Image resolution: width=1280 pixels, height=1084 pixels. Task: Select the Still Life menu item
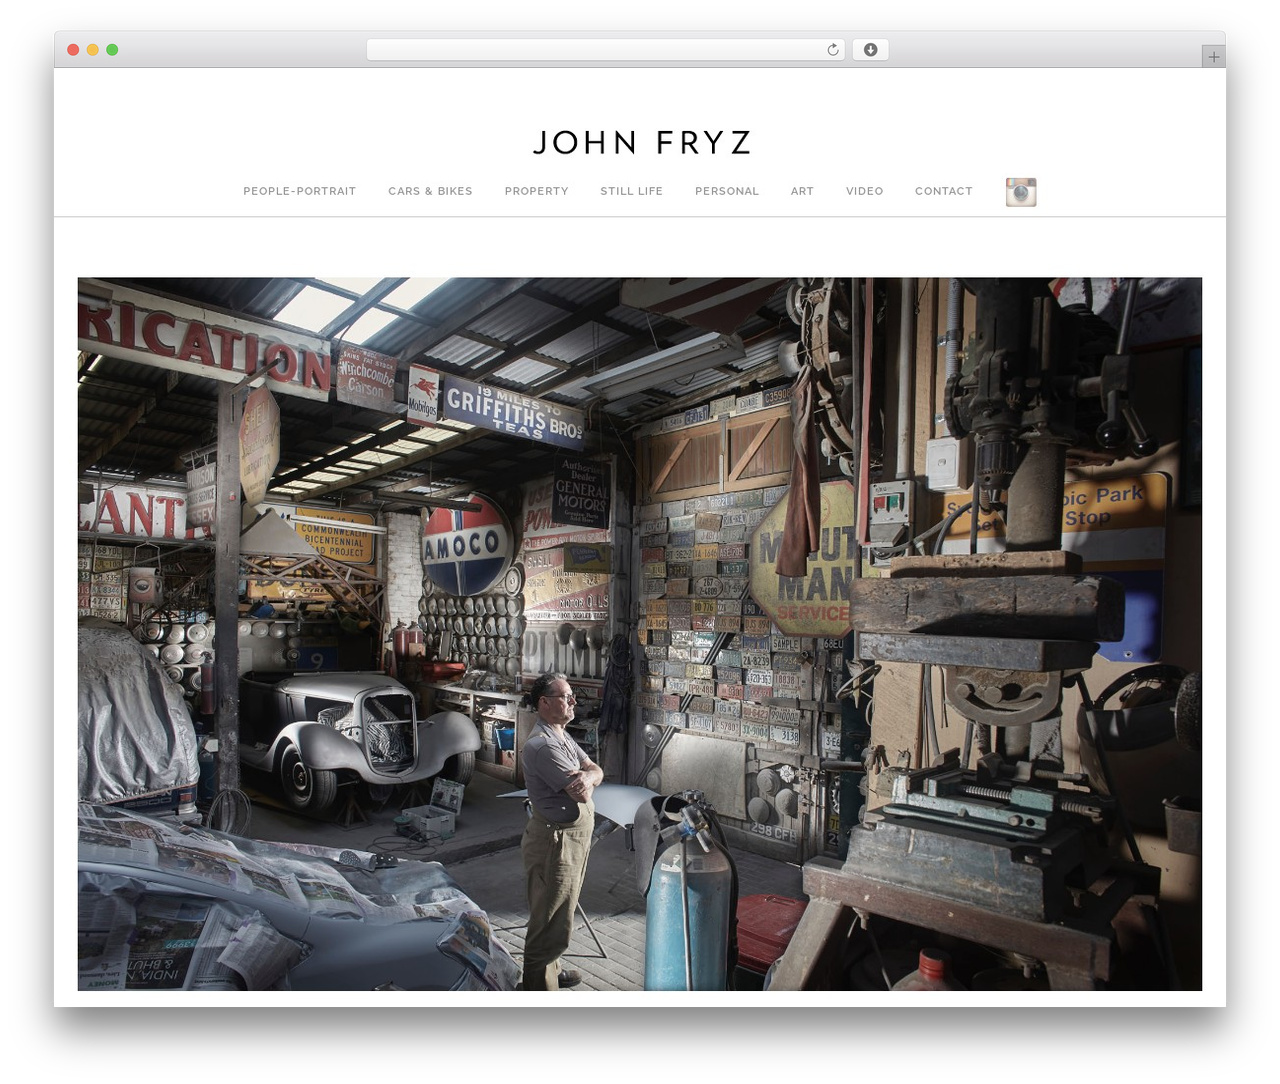[631, 191]
